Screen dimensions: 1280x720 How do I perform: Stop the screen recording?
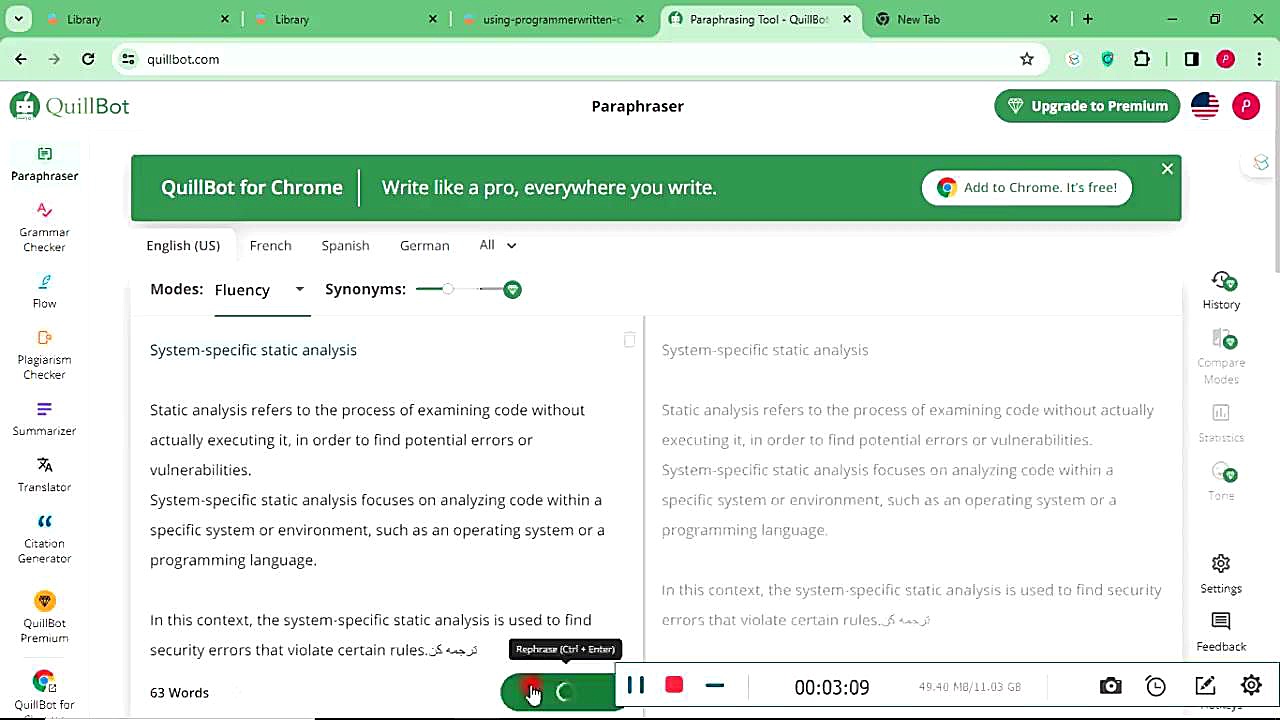(x=674, y=685)
